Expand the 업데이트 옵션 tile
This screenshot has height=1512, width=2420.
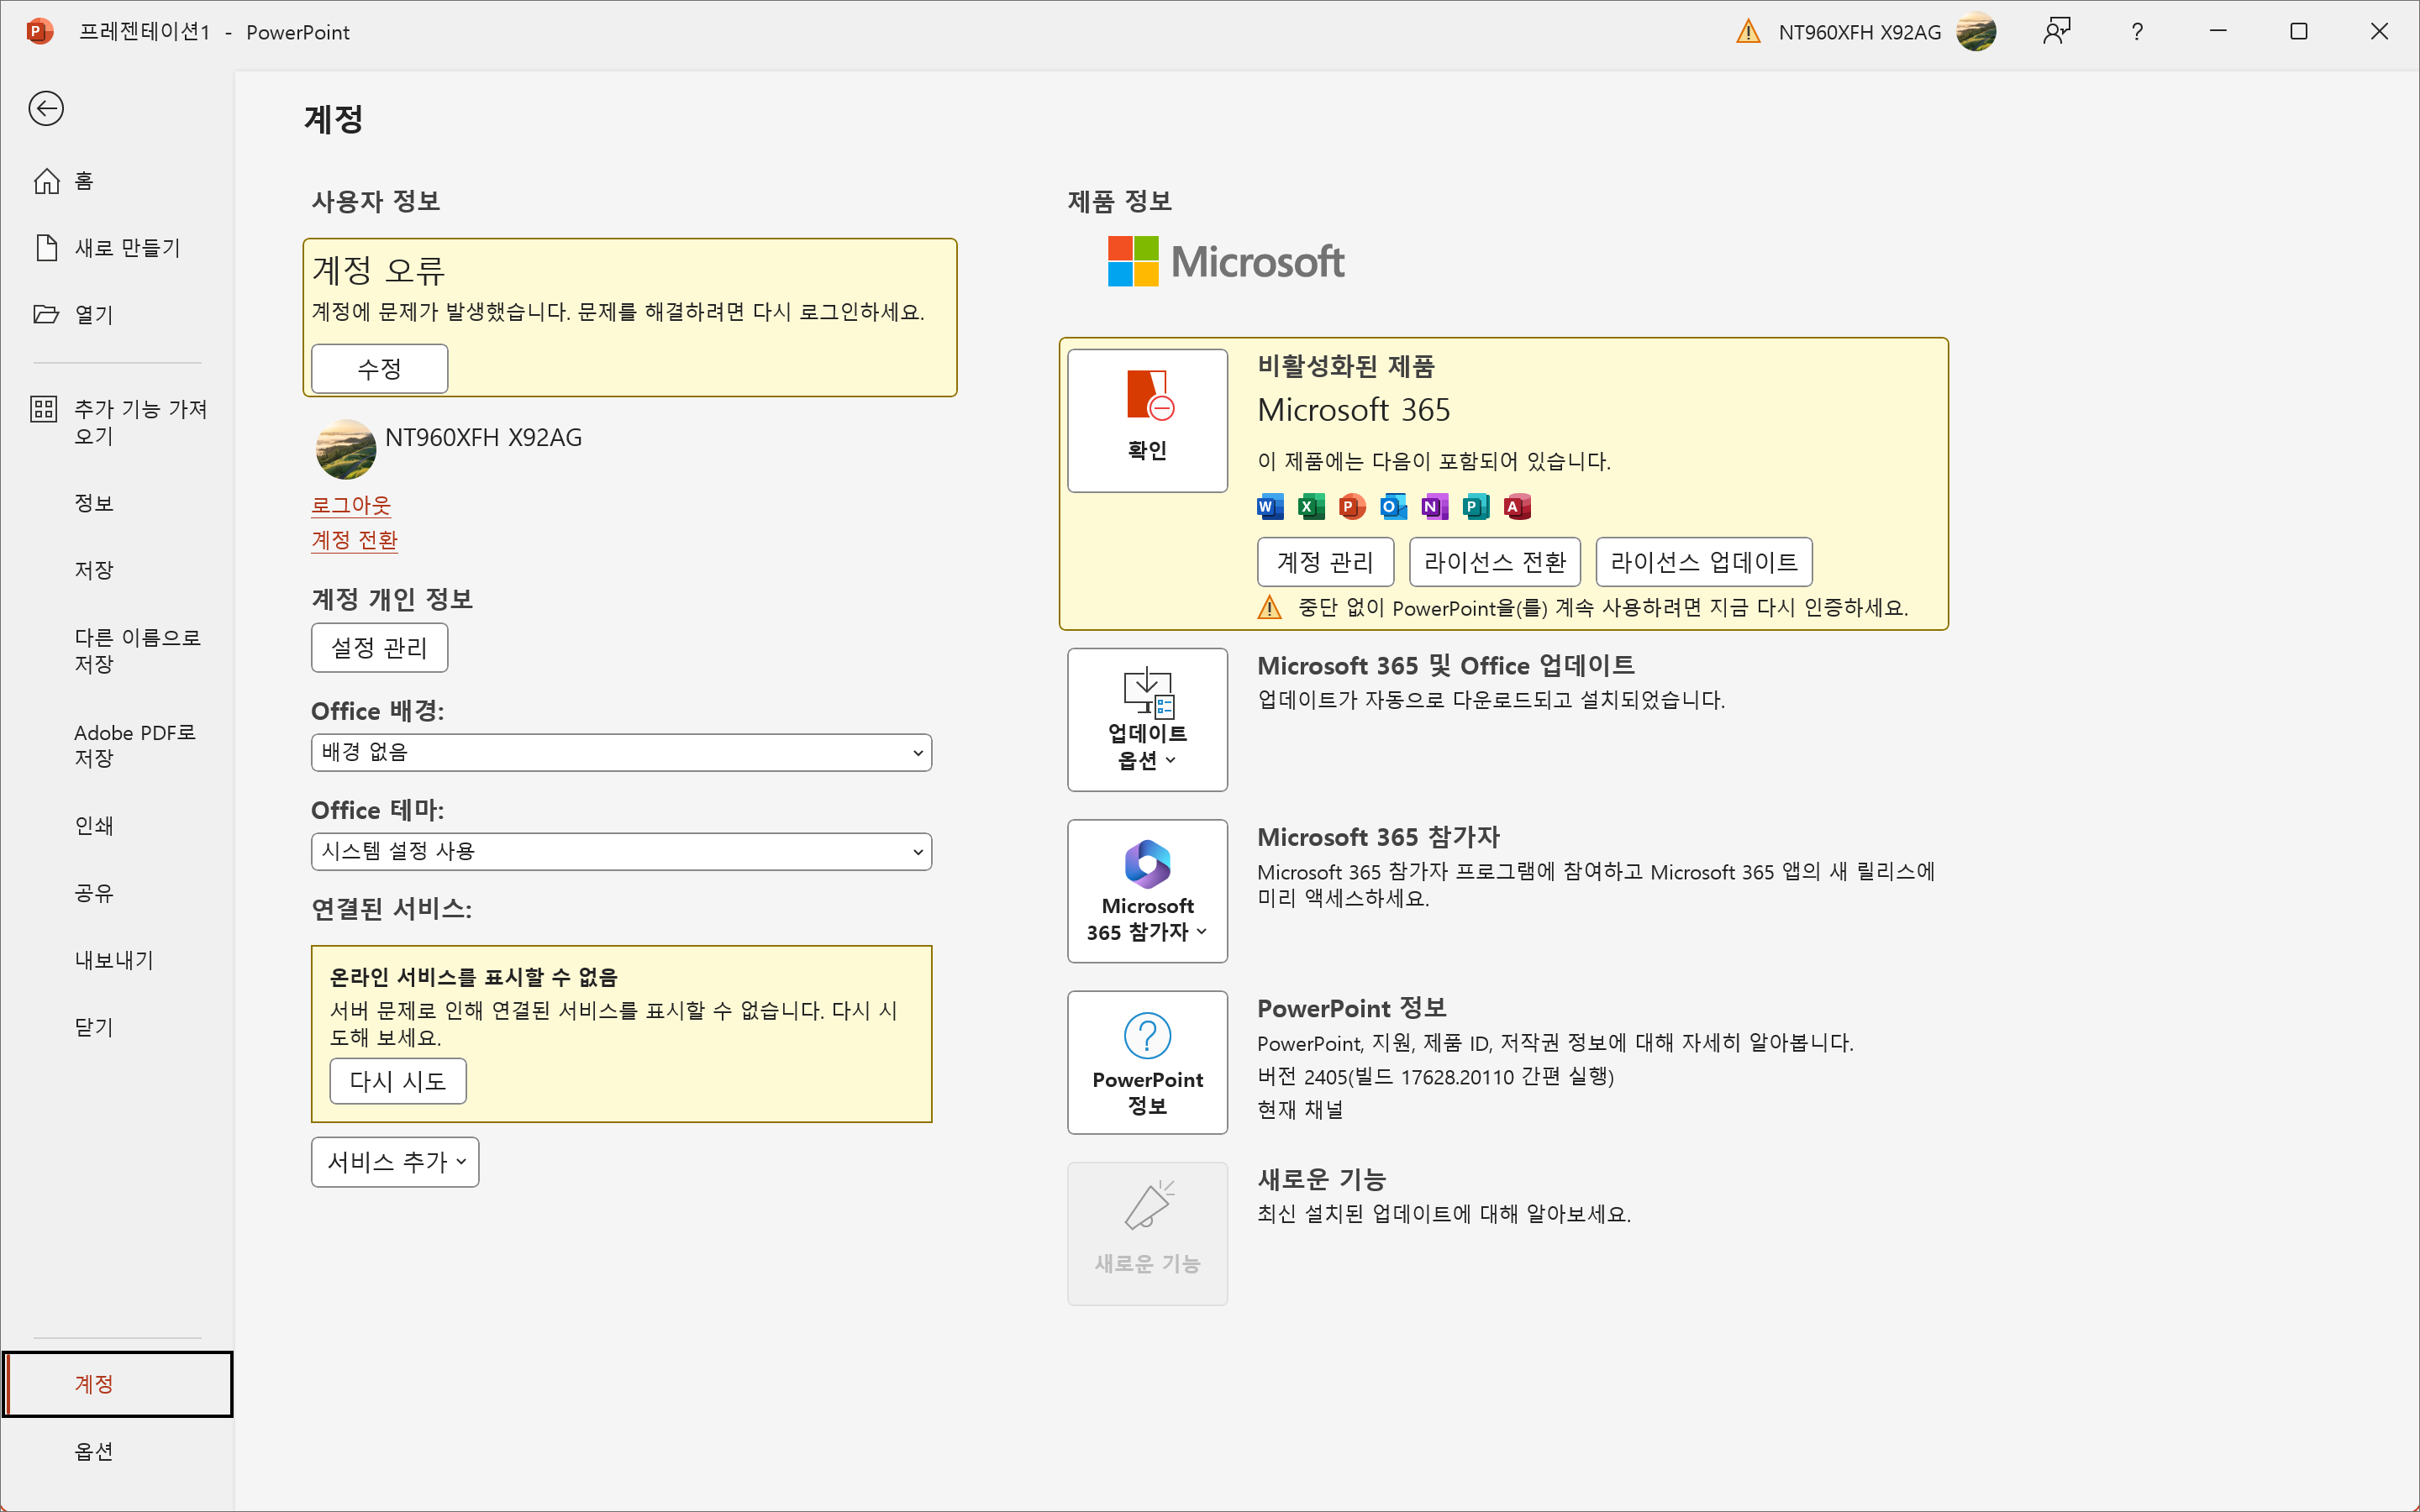(1147, 719)
